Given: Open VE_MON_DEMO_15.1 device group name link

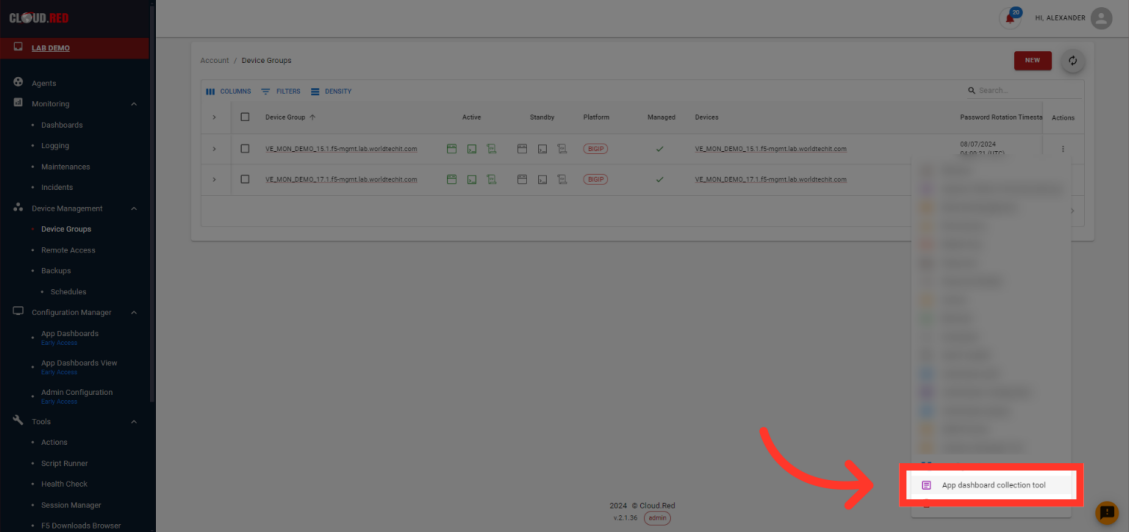Looking at the screenshot, I should pos(341,149).
